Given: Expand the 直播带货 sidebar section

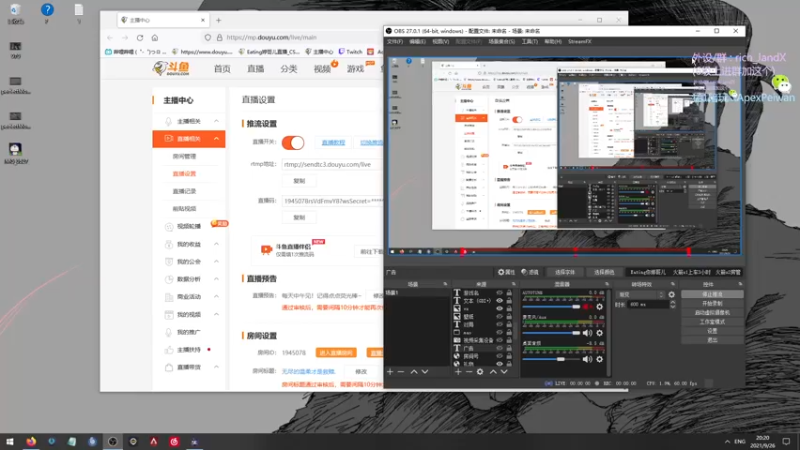Looking at the screenshot, I should point(216,367).
